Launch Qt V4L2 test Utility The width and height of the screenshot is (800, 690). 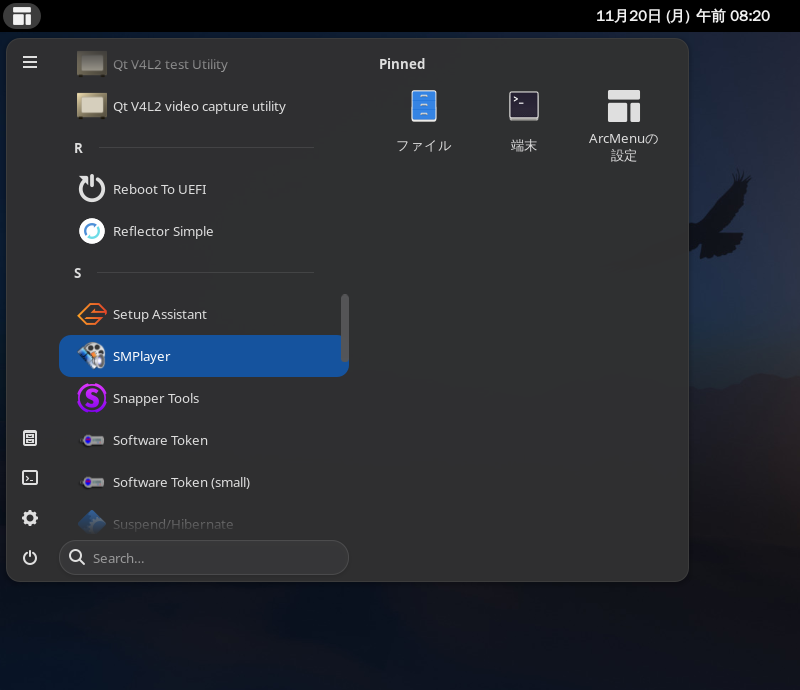[204, 64]
